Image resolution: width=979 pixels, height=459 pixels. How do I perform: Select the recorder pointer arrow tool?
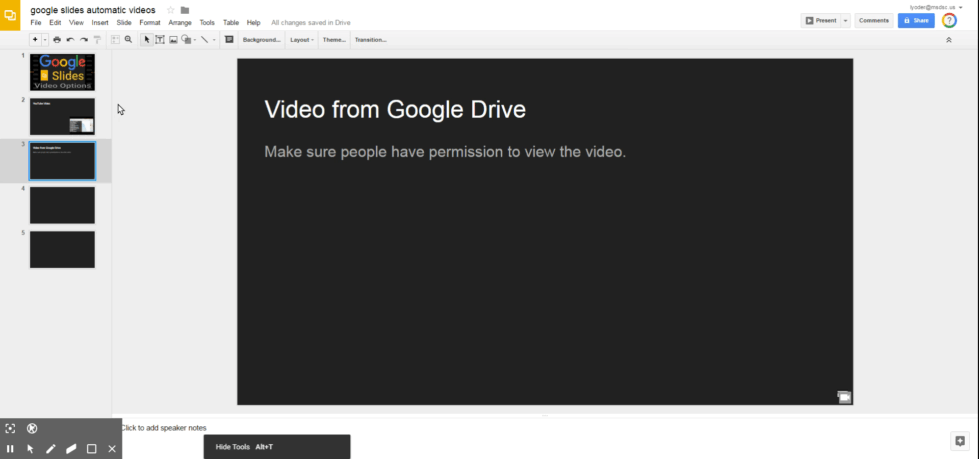coord(30,448)
